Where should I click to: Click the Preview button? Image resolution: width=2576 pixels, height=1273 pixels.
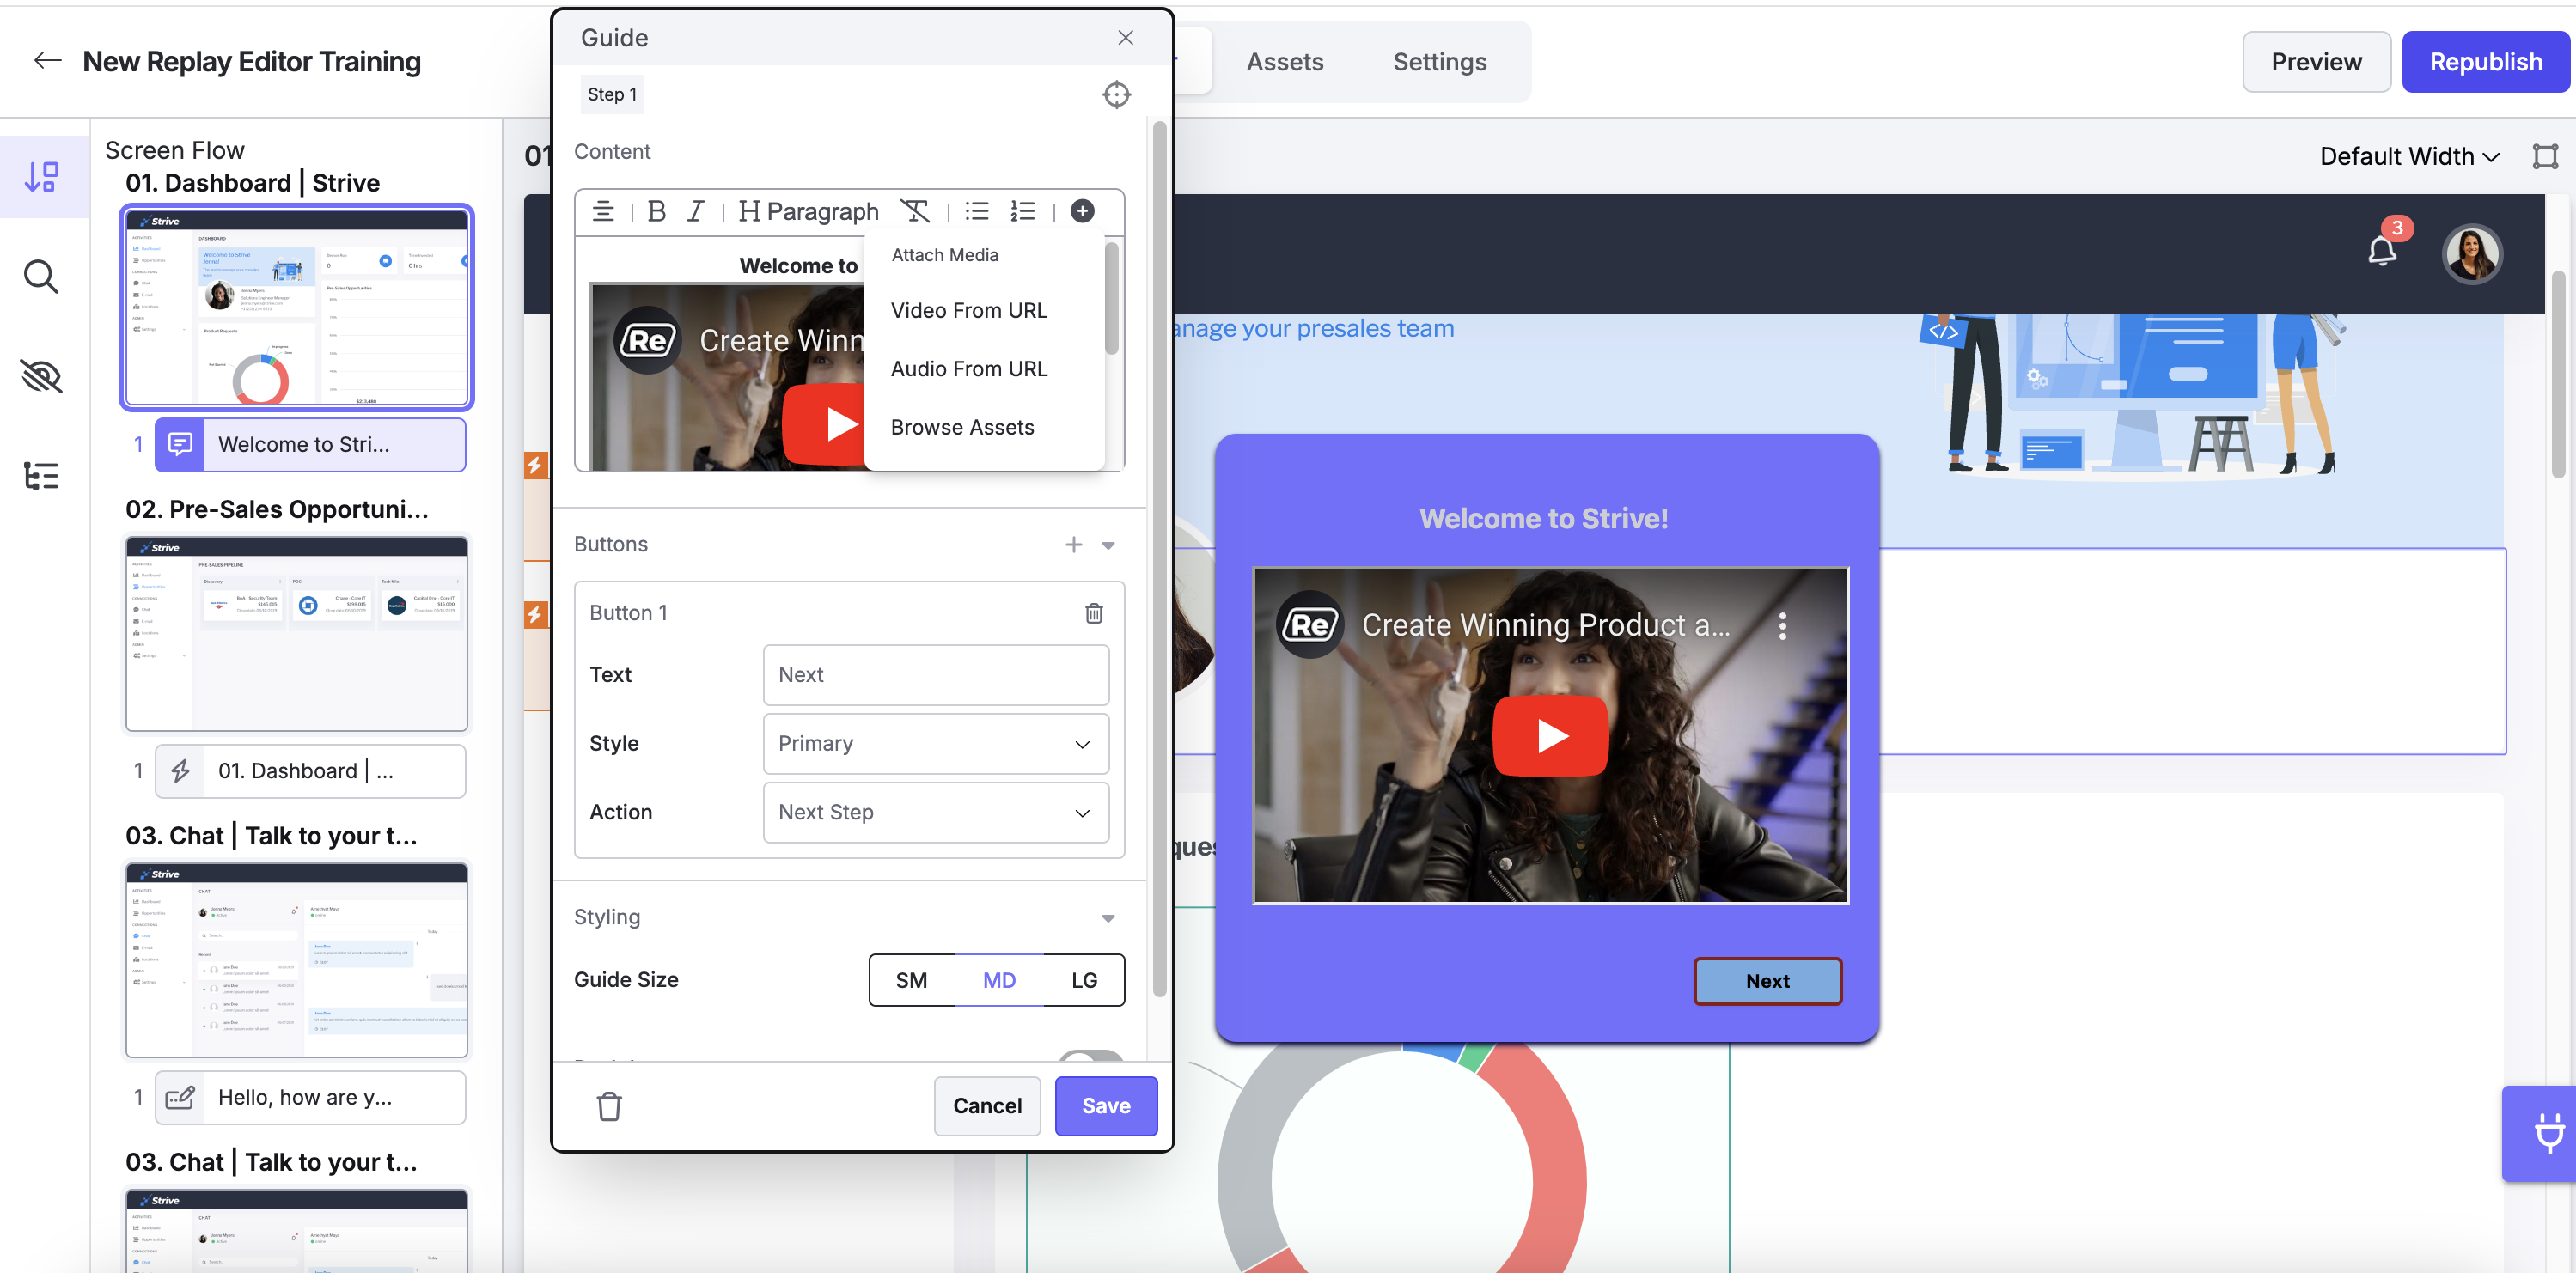point(2316,62)
